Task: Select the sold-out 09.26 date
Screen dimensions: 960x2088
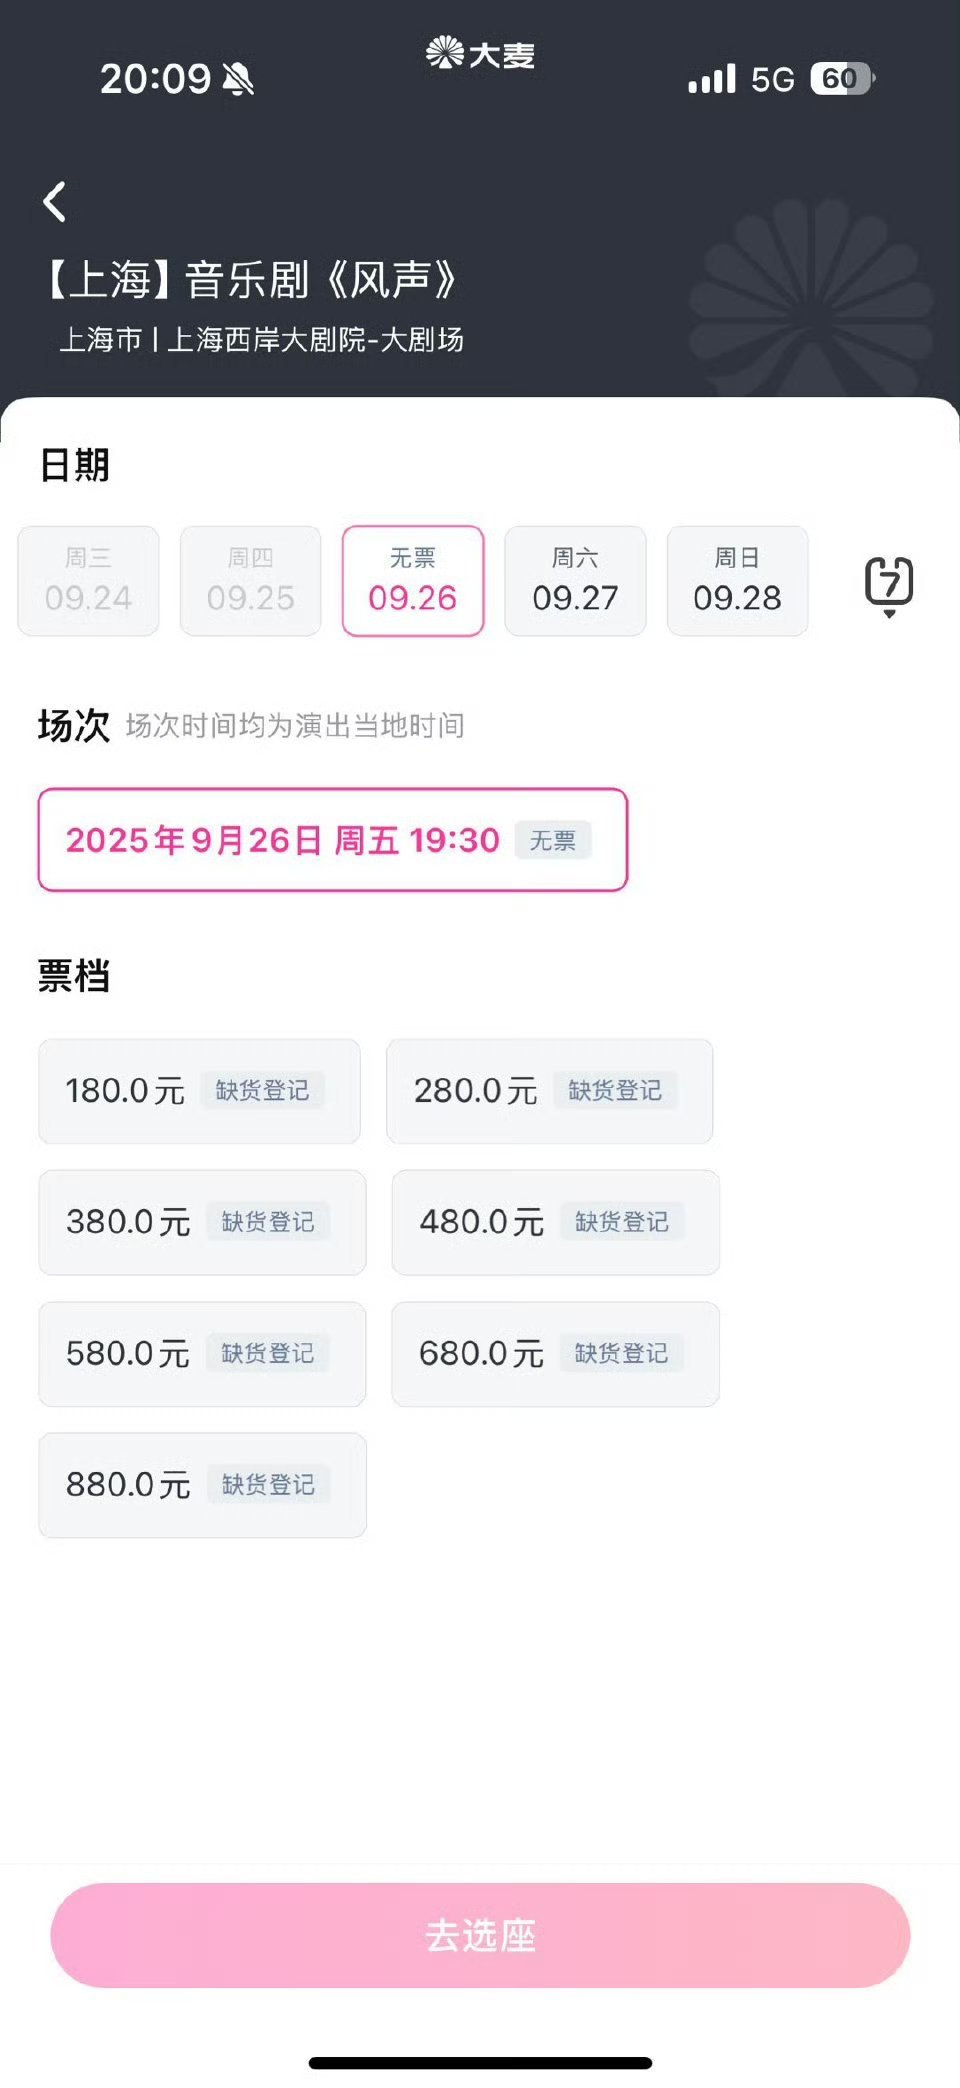Action: click(x=413, y=581)
